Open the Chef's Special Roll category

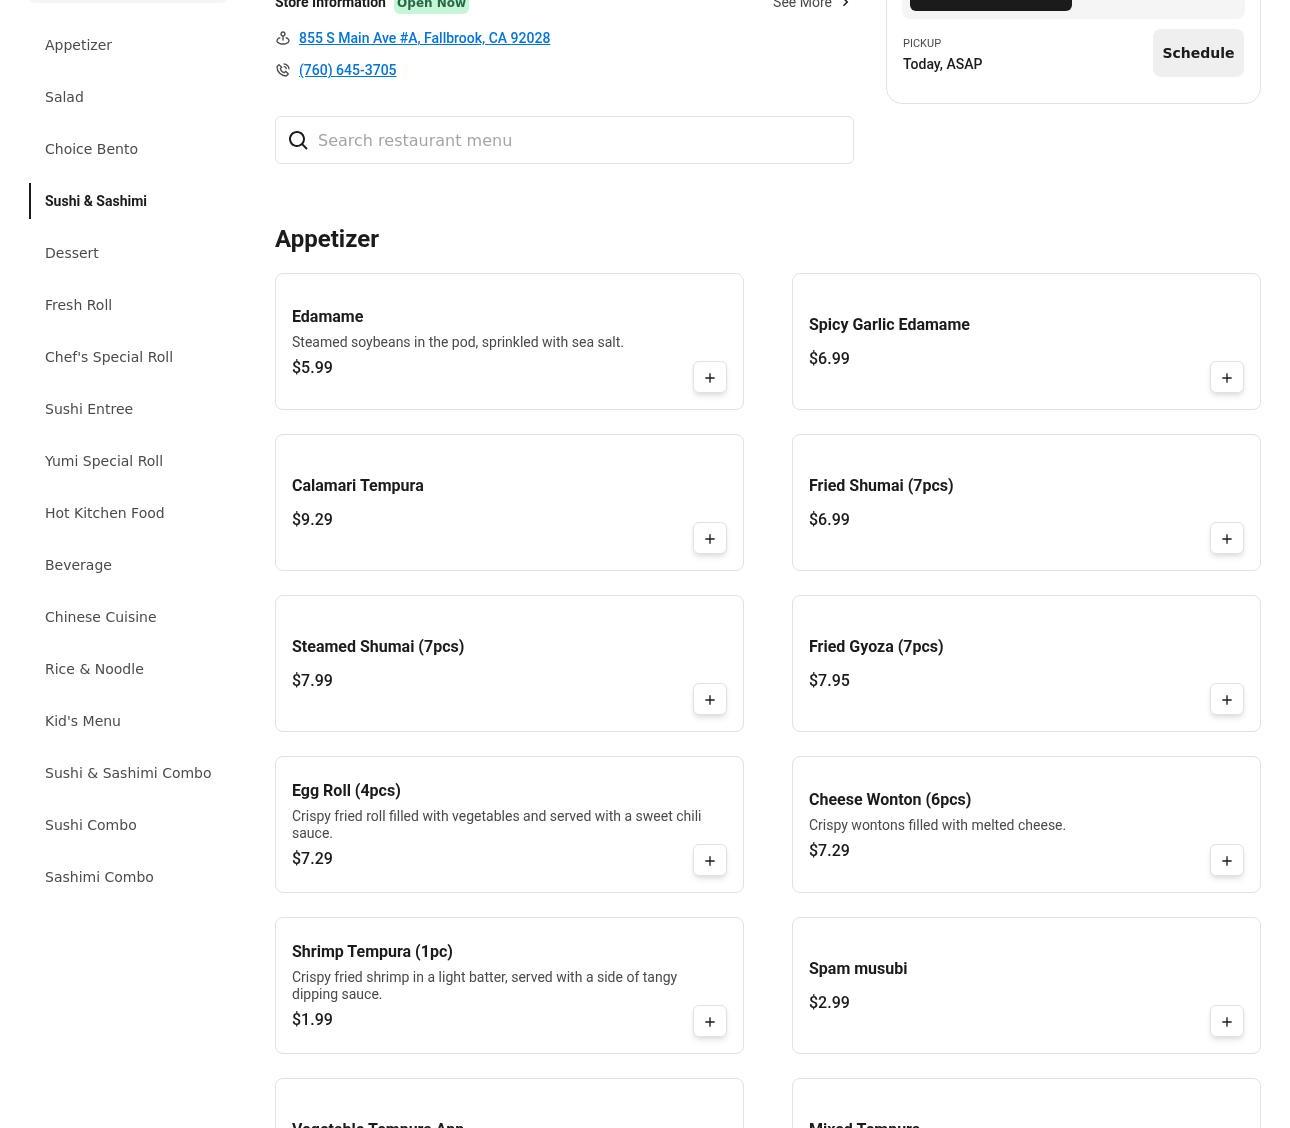point(109,357)
